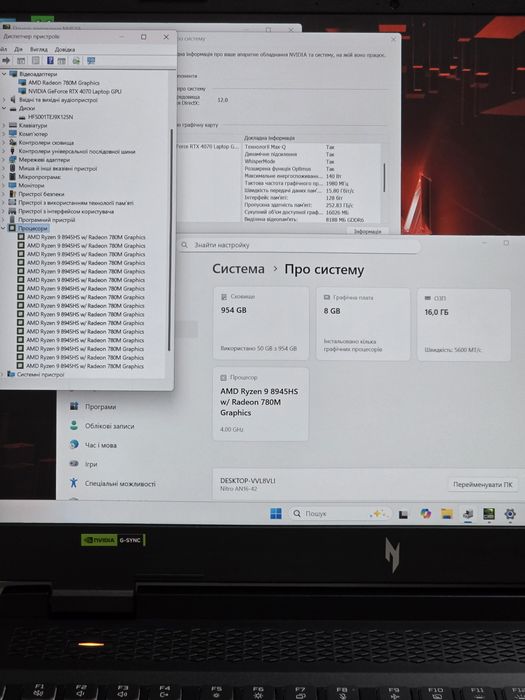Expand Вхідні та вихідні аудіопристрої node
The image size is (525, 700).
(x=4, y=100)
